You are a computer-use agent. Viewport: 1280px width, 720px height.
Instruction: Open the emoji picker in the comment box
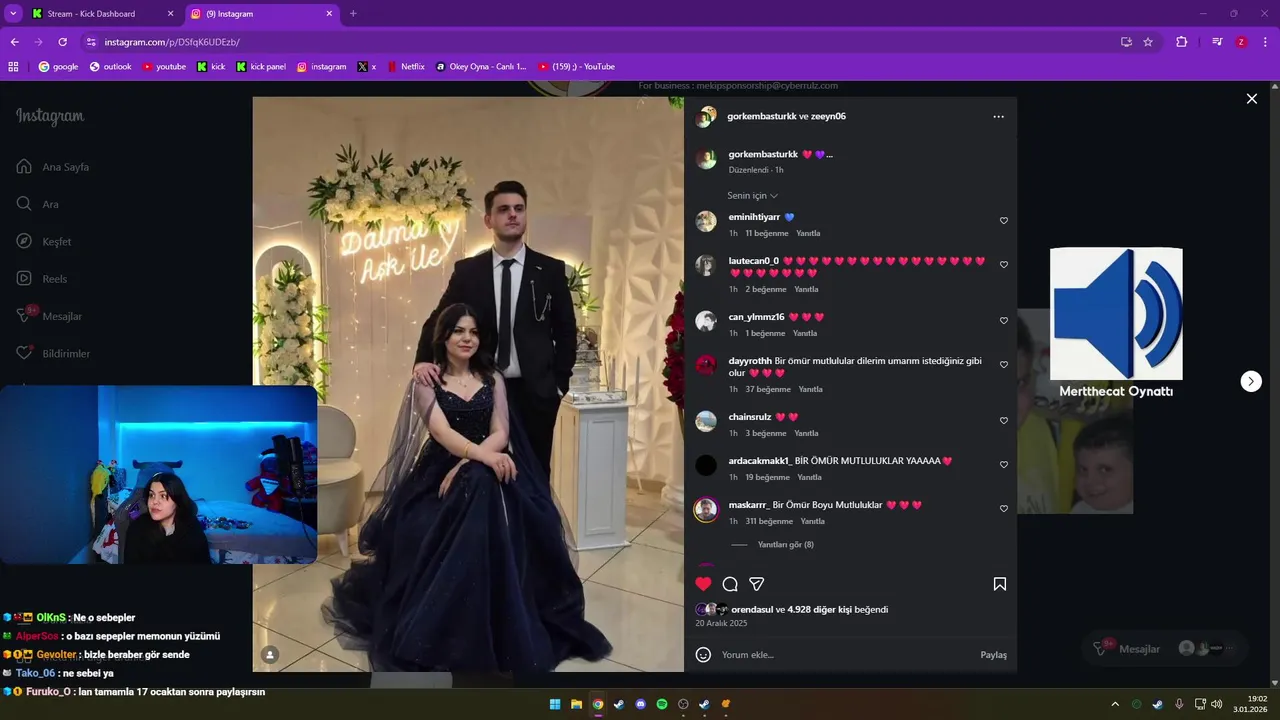pyautogui.click(x=703, y=655)
